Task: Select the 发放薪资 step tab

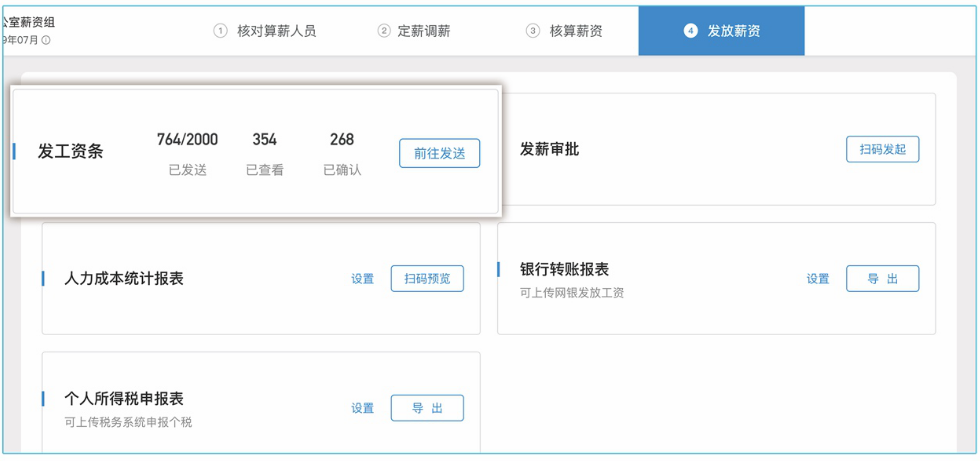Action: tap(722, 31)
